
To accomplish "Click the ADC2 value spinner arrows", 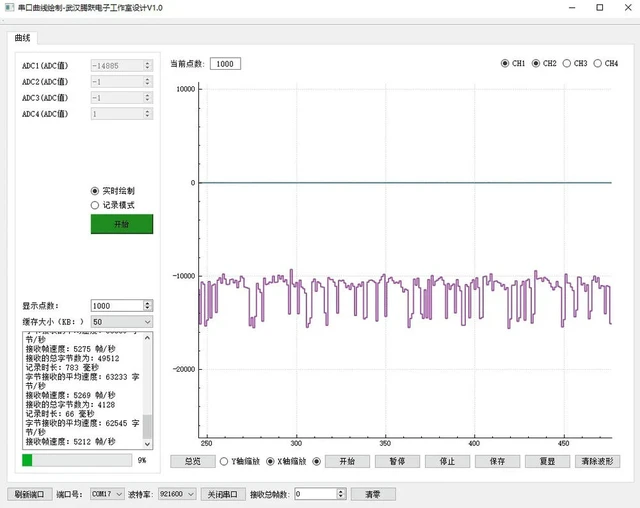I will 147,82.
